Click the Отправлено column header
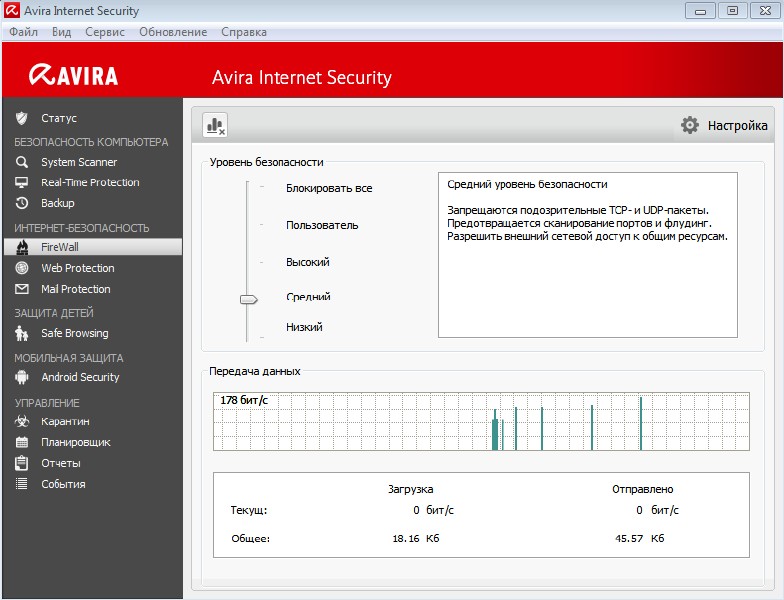The image size is (784, 600). pos(642,489)
